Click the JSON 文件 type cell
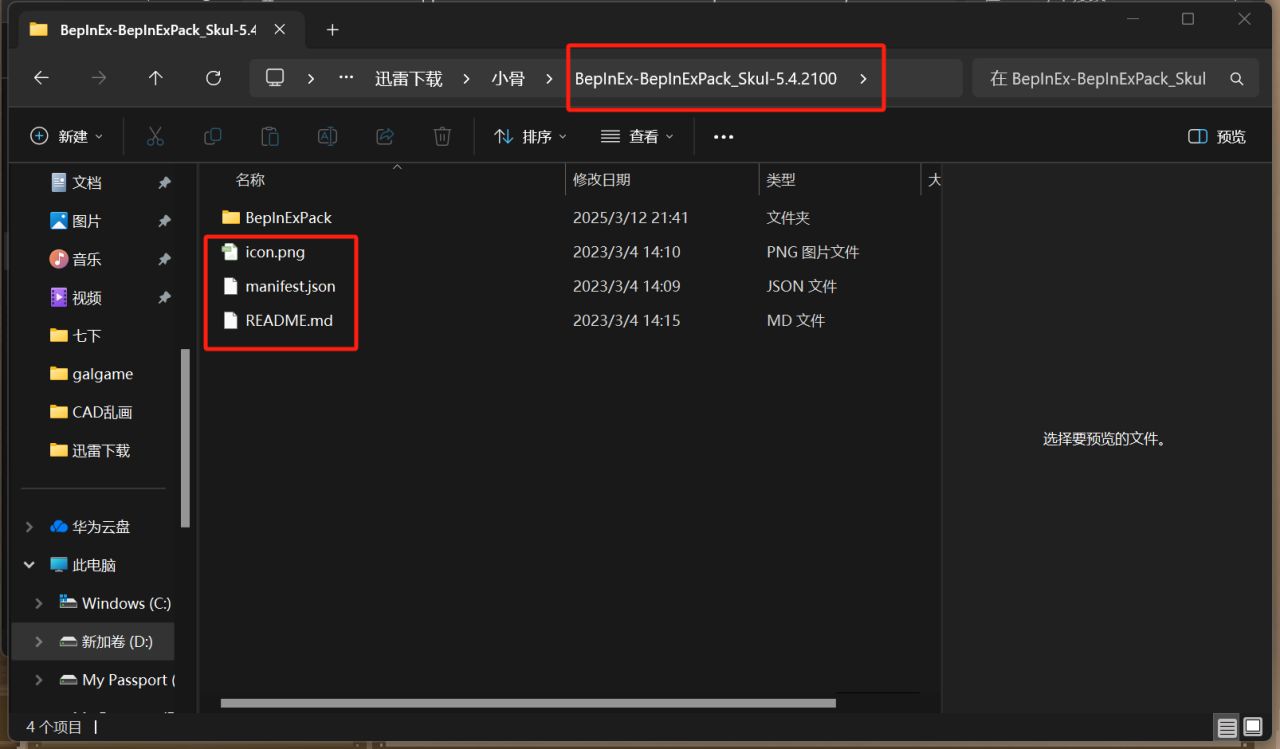Image resolution: width=1280 pixels, height=749 pixels. coord(801,286)
